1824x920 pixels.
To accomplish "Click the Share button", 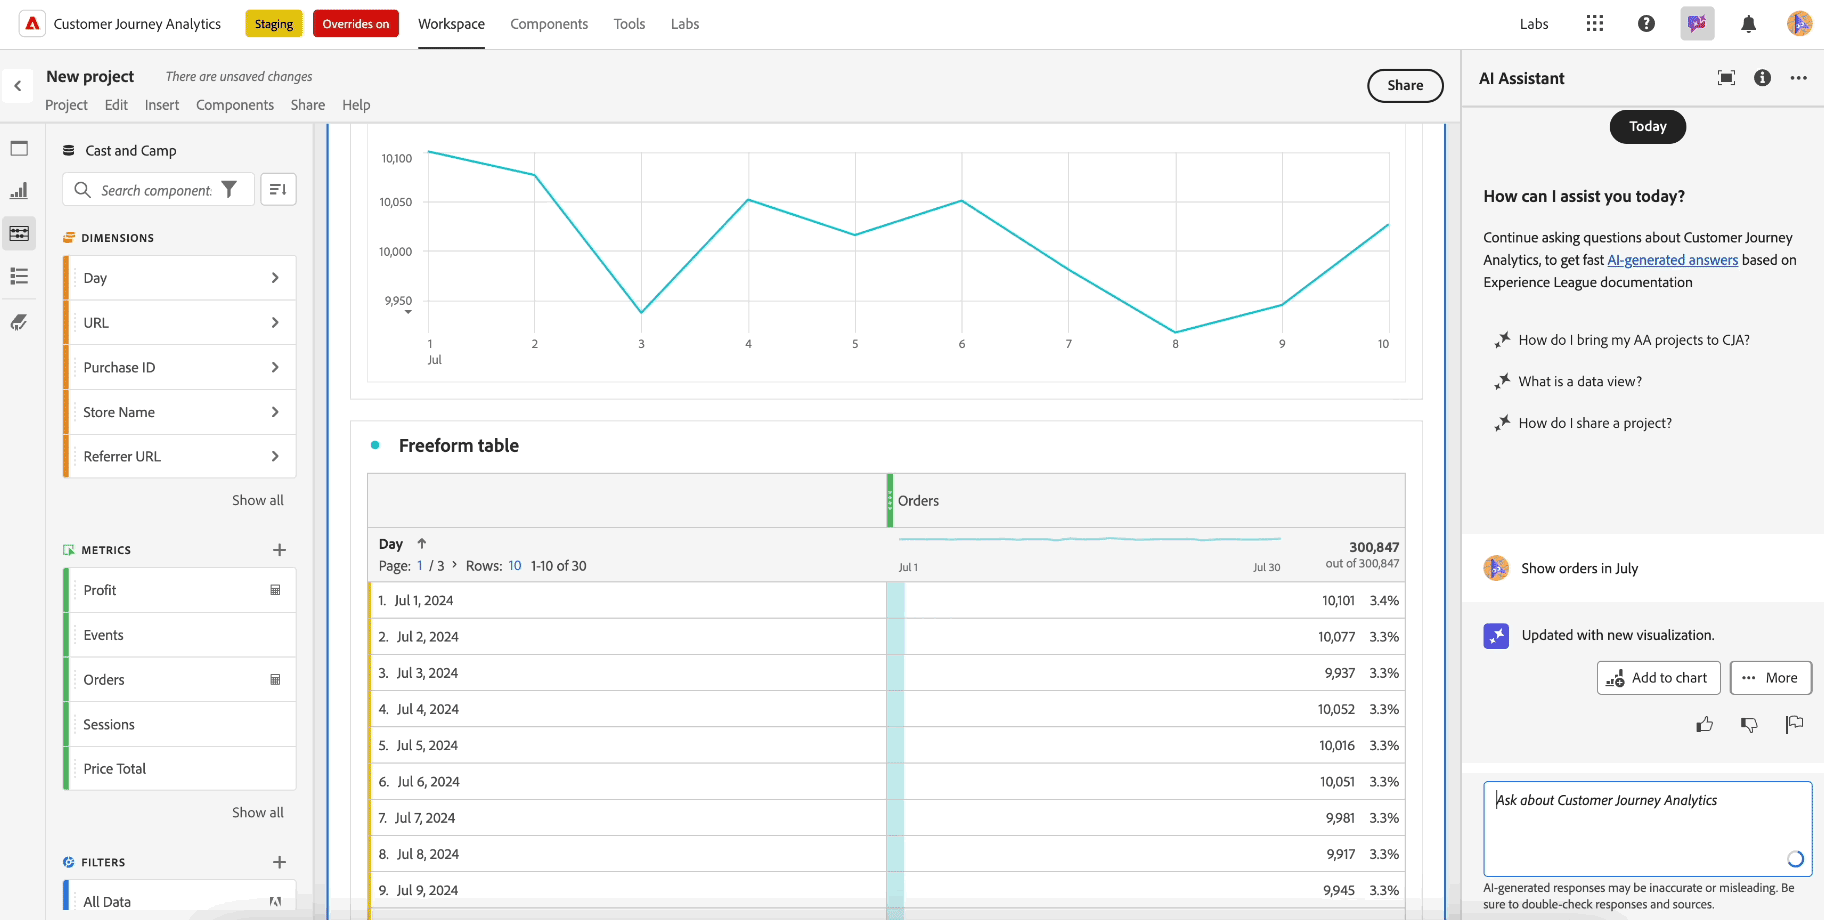I will [x=1405, y=86].
